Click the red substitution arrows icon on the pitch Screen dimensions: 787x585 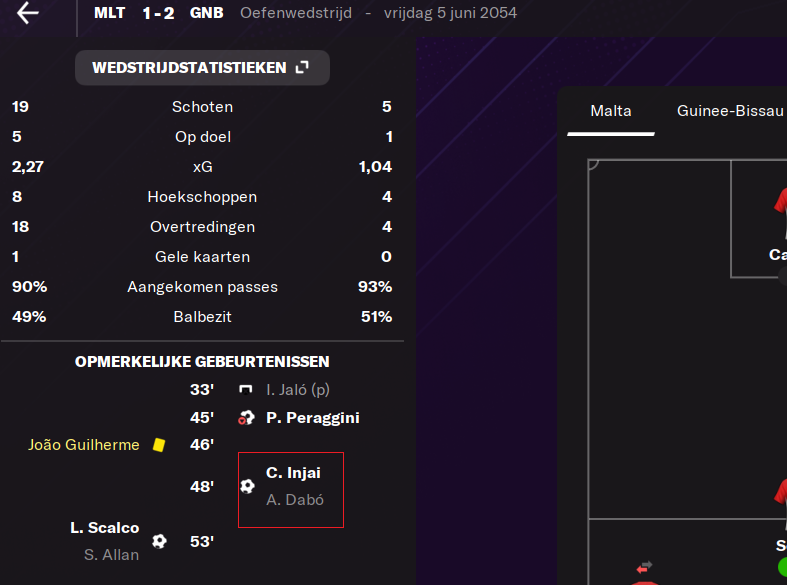[x=644, y=567]
